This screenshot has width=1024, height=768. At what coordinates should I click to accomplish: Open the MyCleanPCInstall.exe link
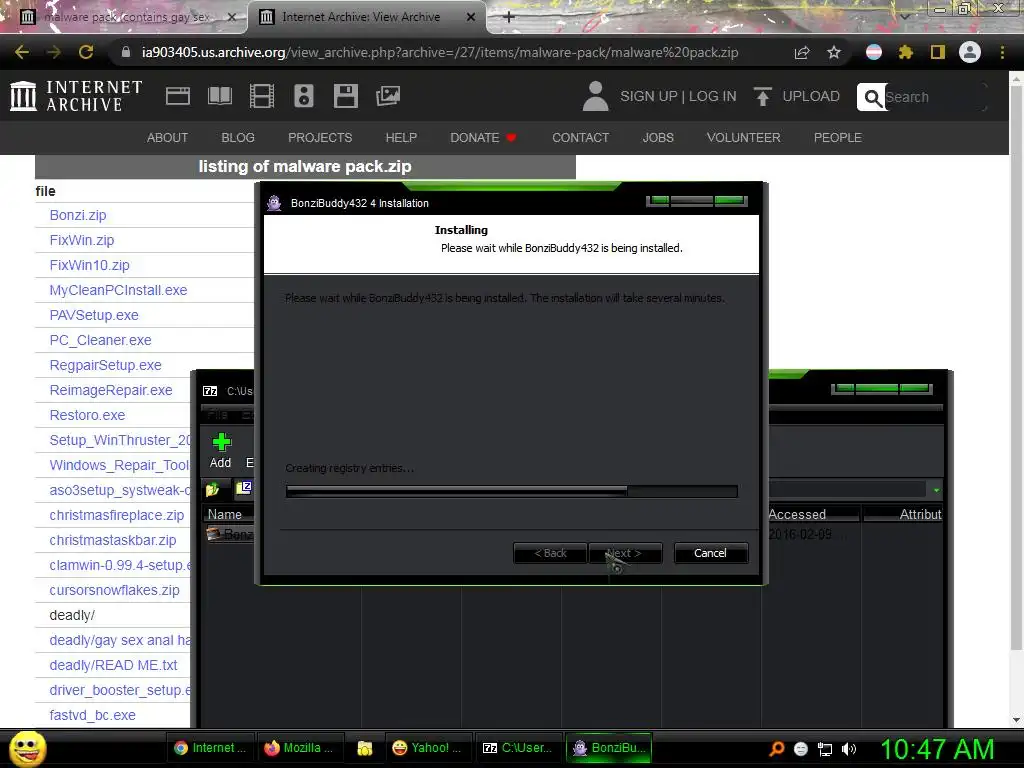pyautogui.click(x=118, y=290)
